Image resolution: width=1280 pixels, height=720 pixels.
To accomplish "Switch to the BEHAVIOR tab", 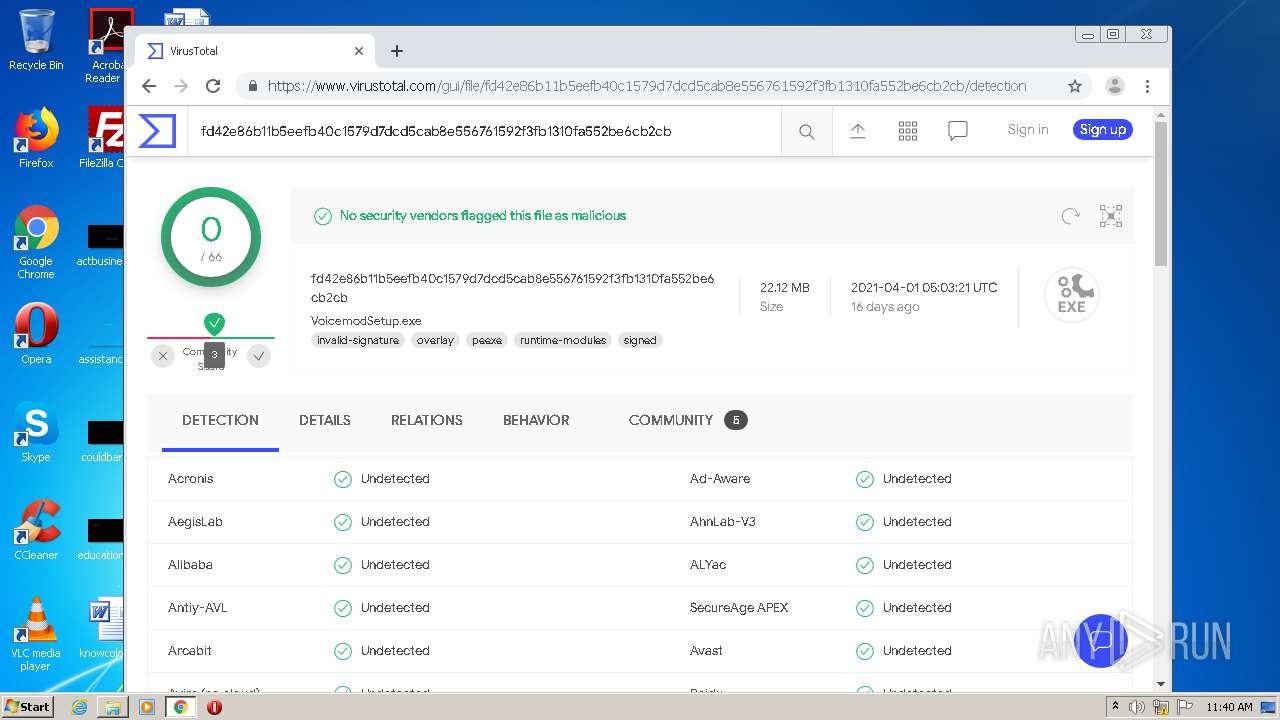I will click(536, 421).
